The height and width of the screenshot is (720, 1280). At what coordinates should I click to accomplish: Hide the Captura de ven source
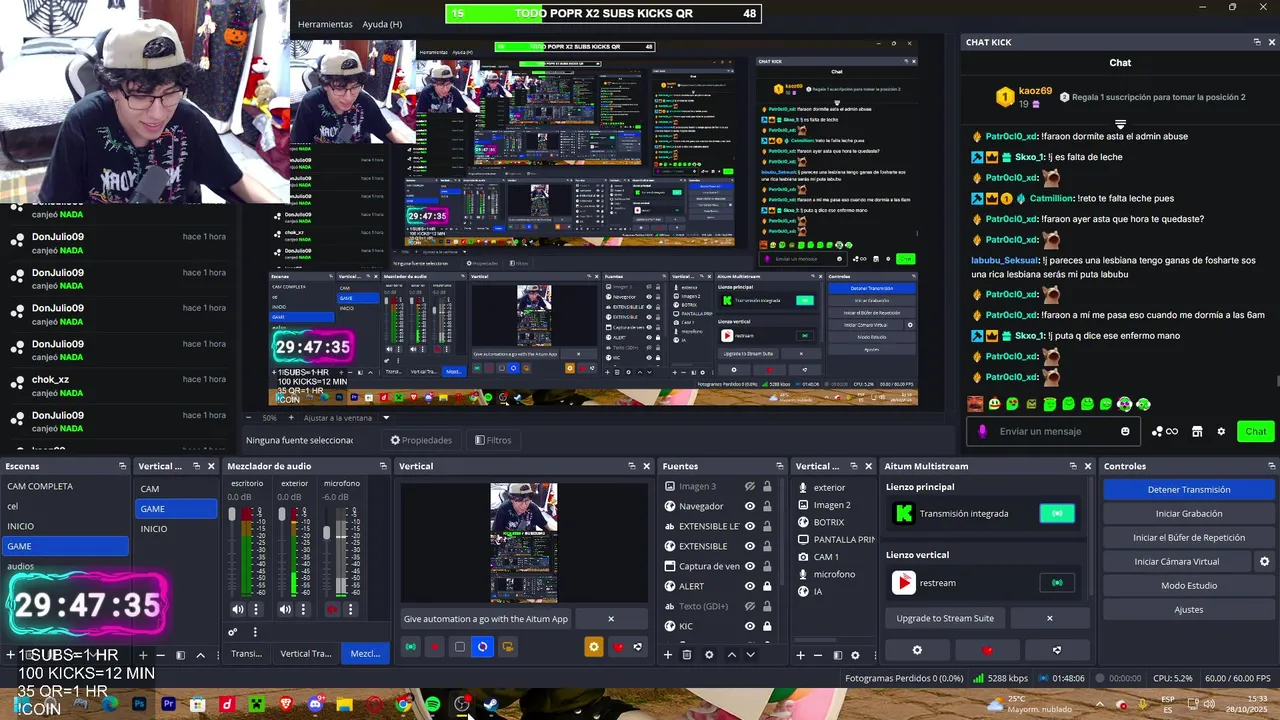click(x=749, y=566)
